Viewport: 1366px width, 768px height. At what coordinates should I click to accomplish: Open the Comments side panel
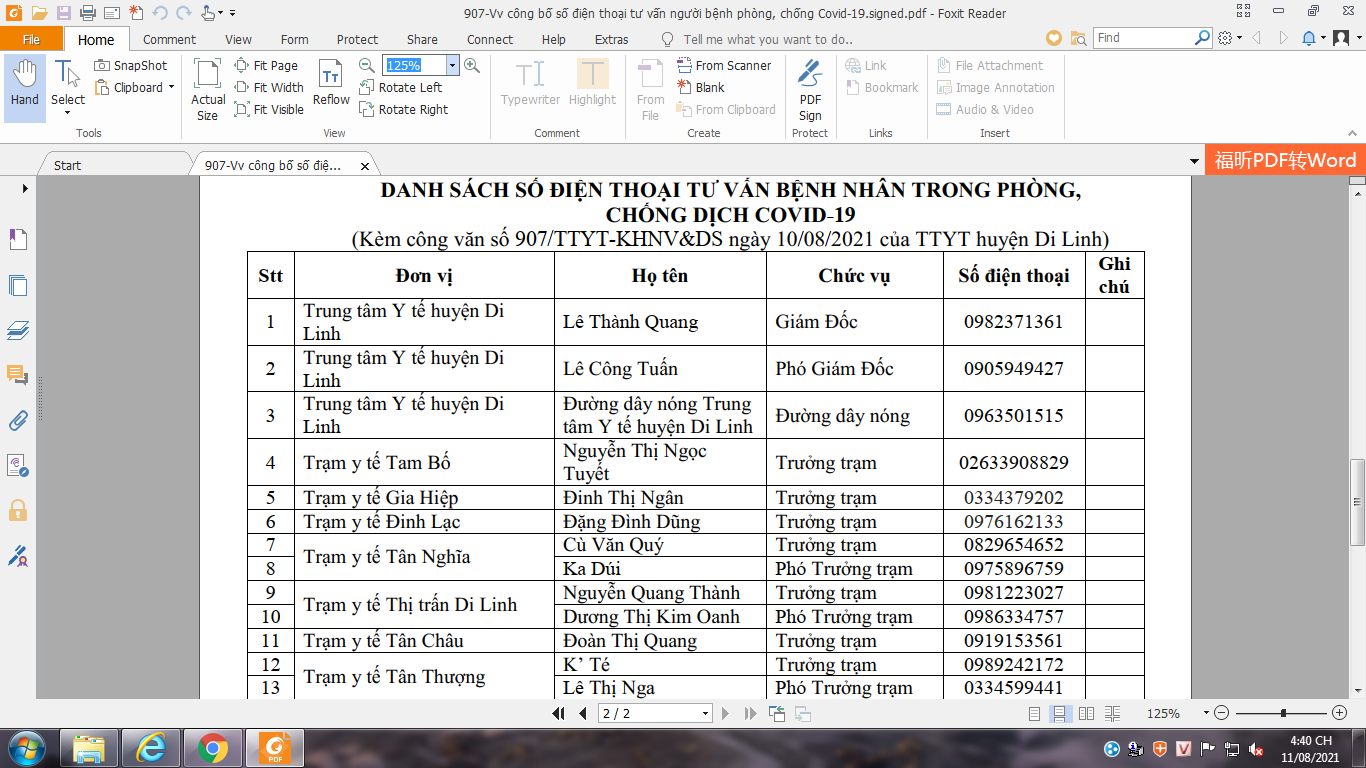point(18,375)
